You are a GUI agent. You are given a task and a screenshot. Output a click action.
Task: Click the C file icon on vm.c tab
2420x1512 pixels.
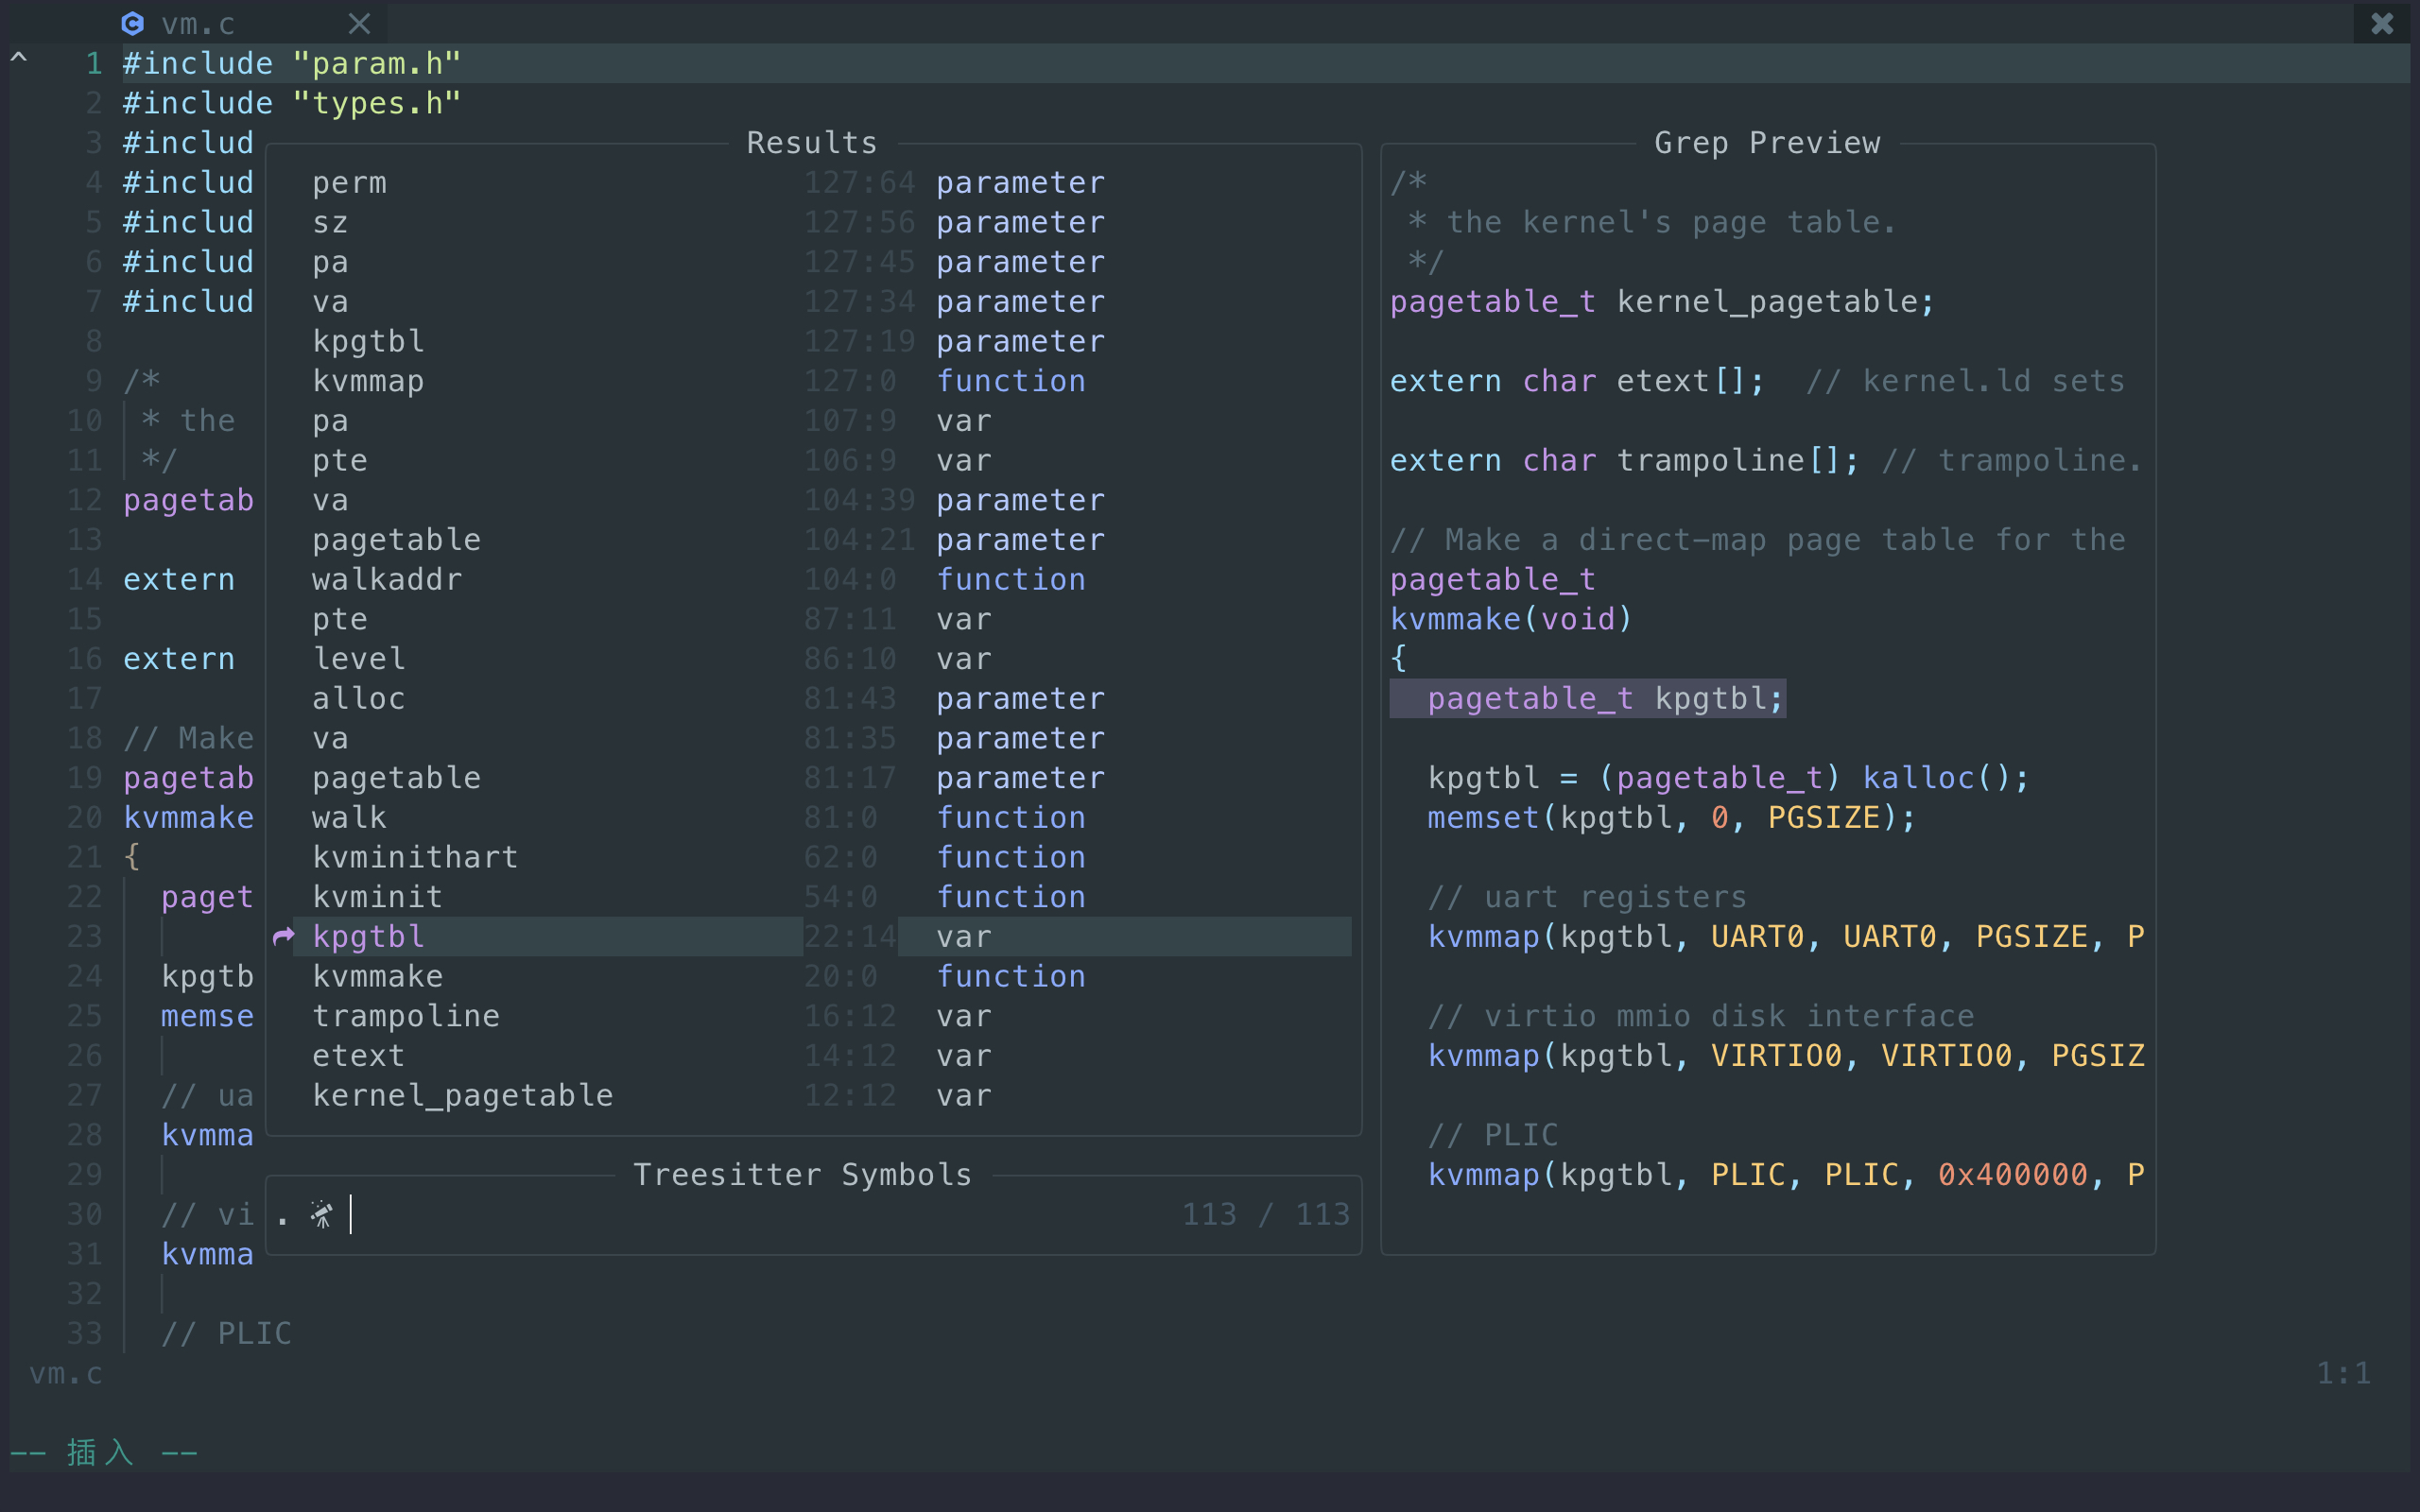(132, 23)
